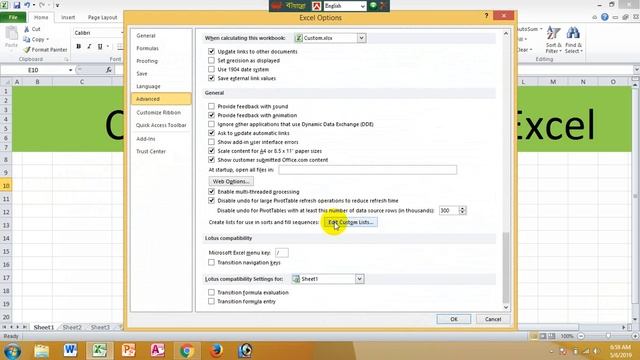Open the File ribbon tab
Image resolution: width=640 pixels, height=360 pixels.
pos(13,17)
